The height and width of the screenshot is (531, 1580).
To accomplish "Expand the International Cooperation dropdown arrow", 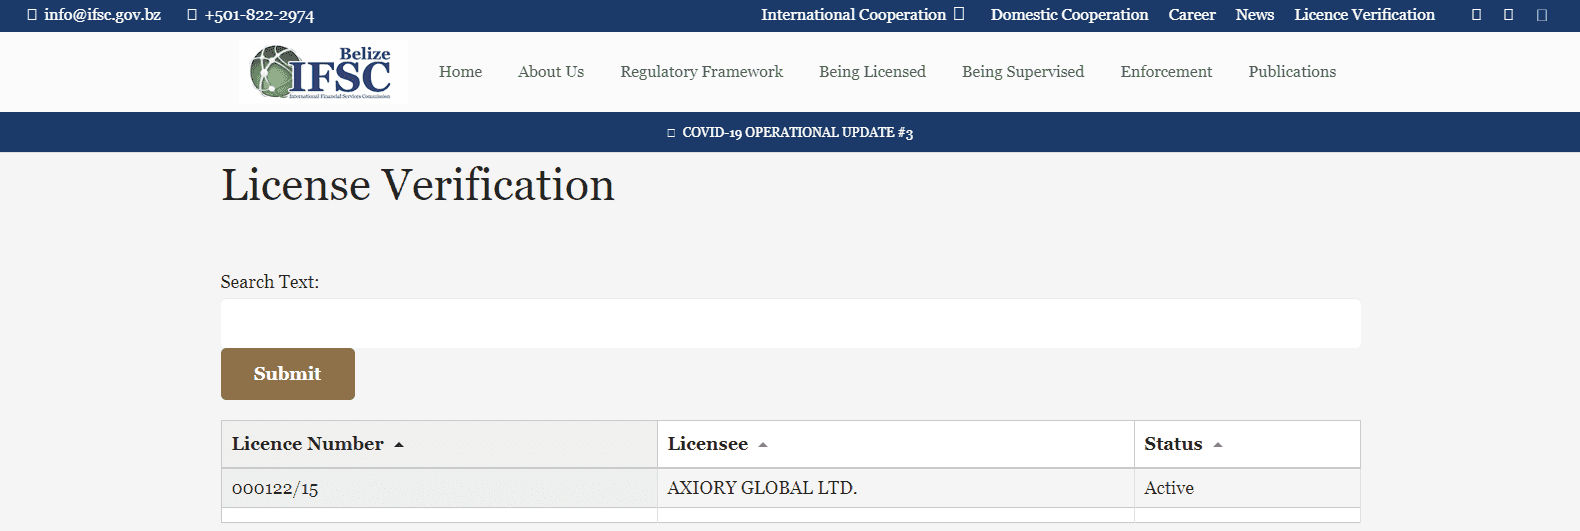I will pos(959,14).
